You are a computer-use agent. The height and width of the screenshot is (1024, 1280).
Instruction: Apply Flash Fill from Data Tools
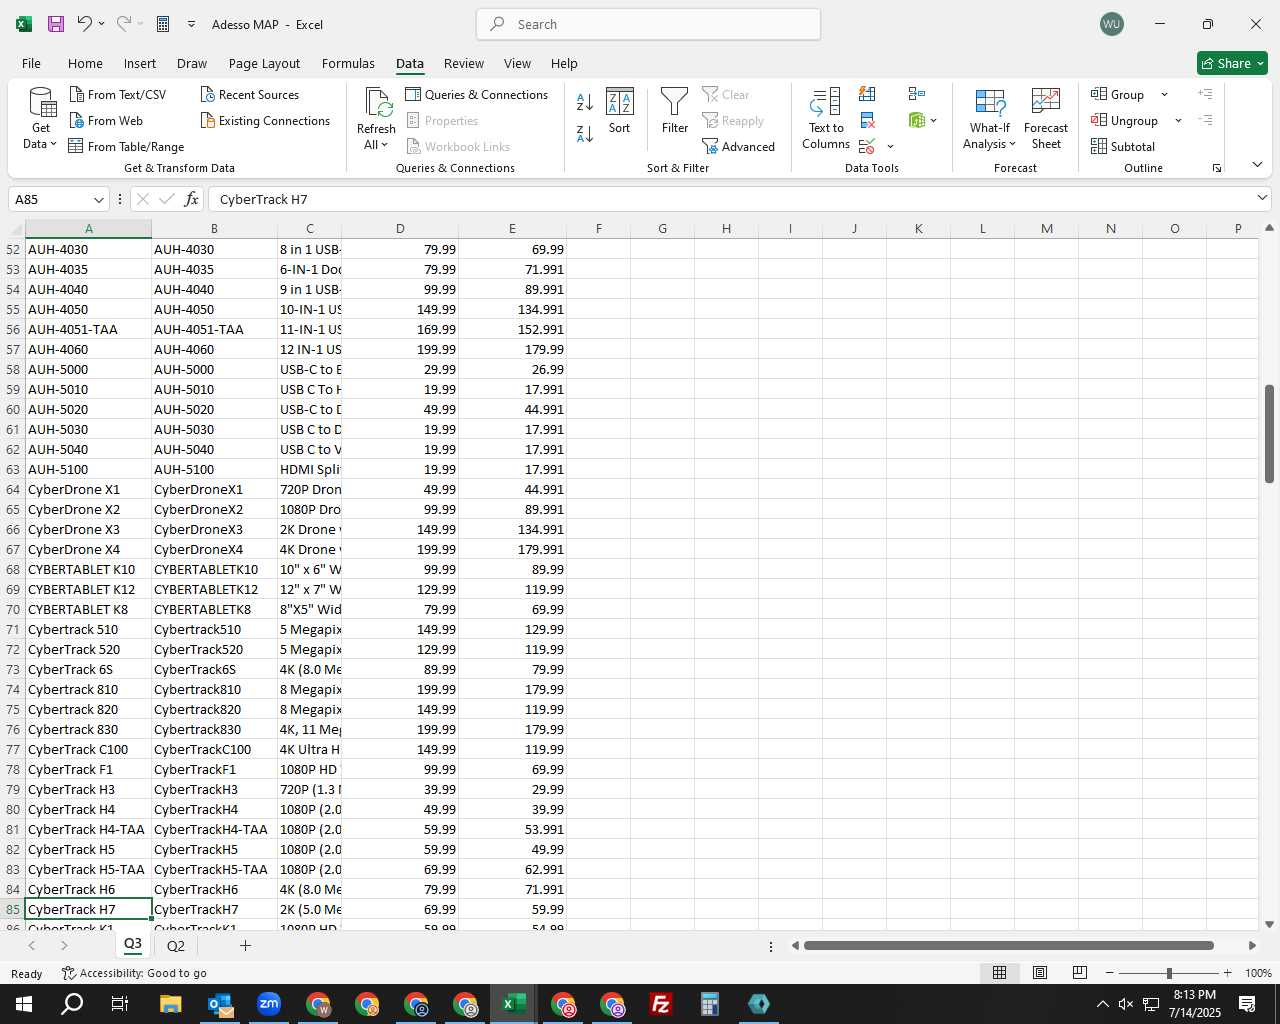(868, 94)
